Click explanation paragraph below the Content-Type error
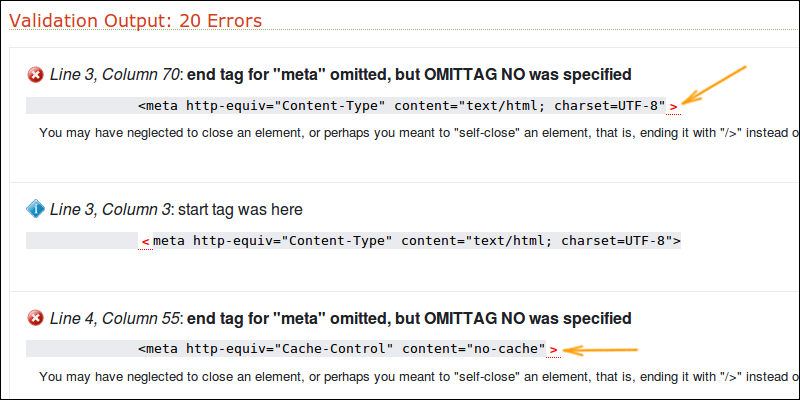This screenshot has width=800, height=400. point(419,133)
